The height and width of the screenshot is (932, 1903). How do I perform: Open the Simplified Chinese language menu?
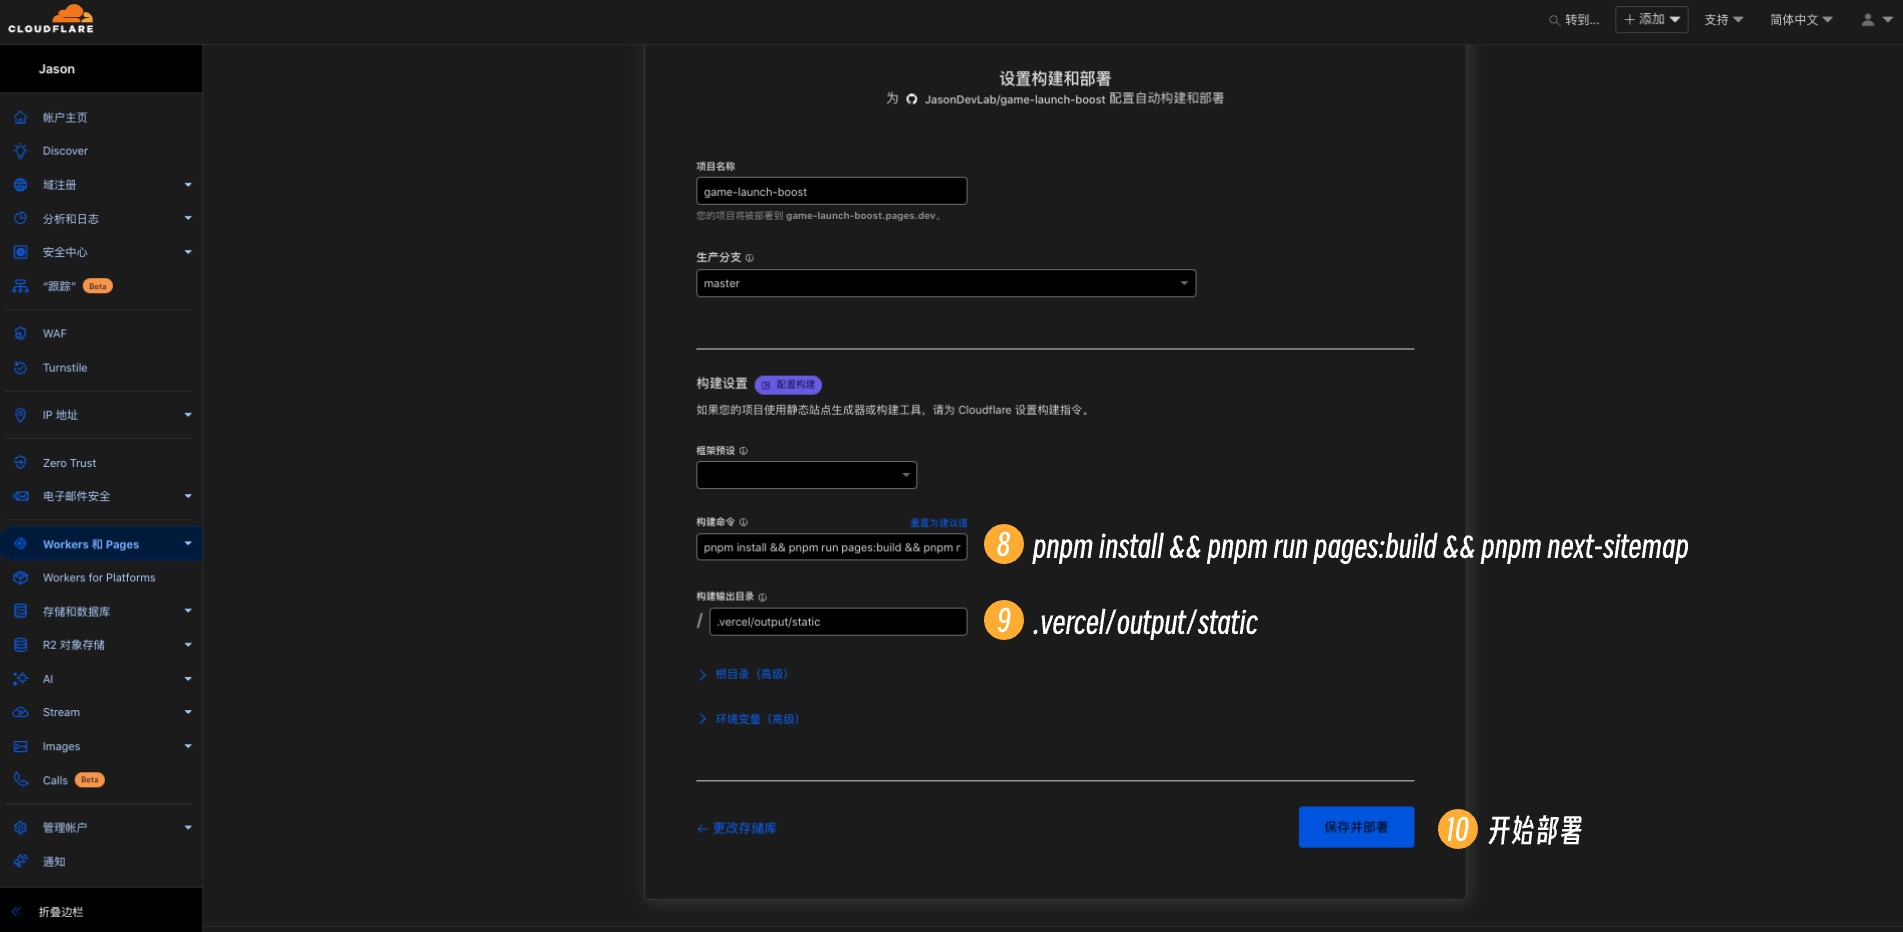(x=1801, y=19)
